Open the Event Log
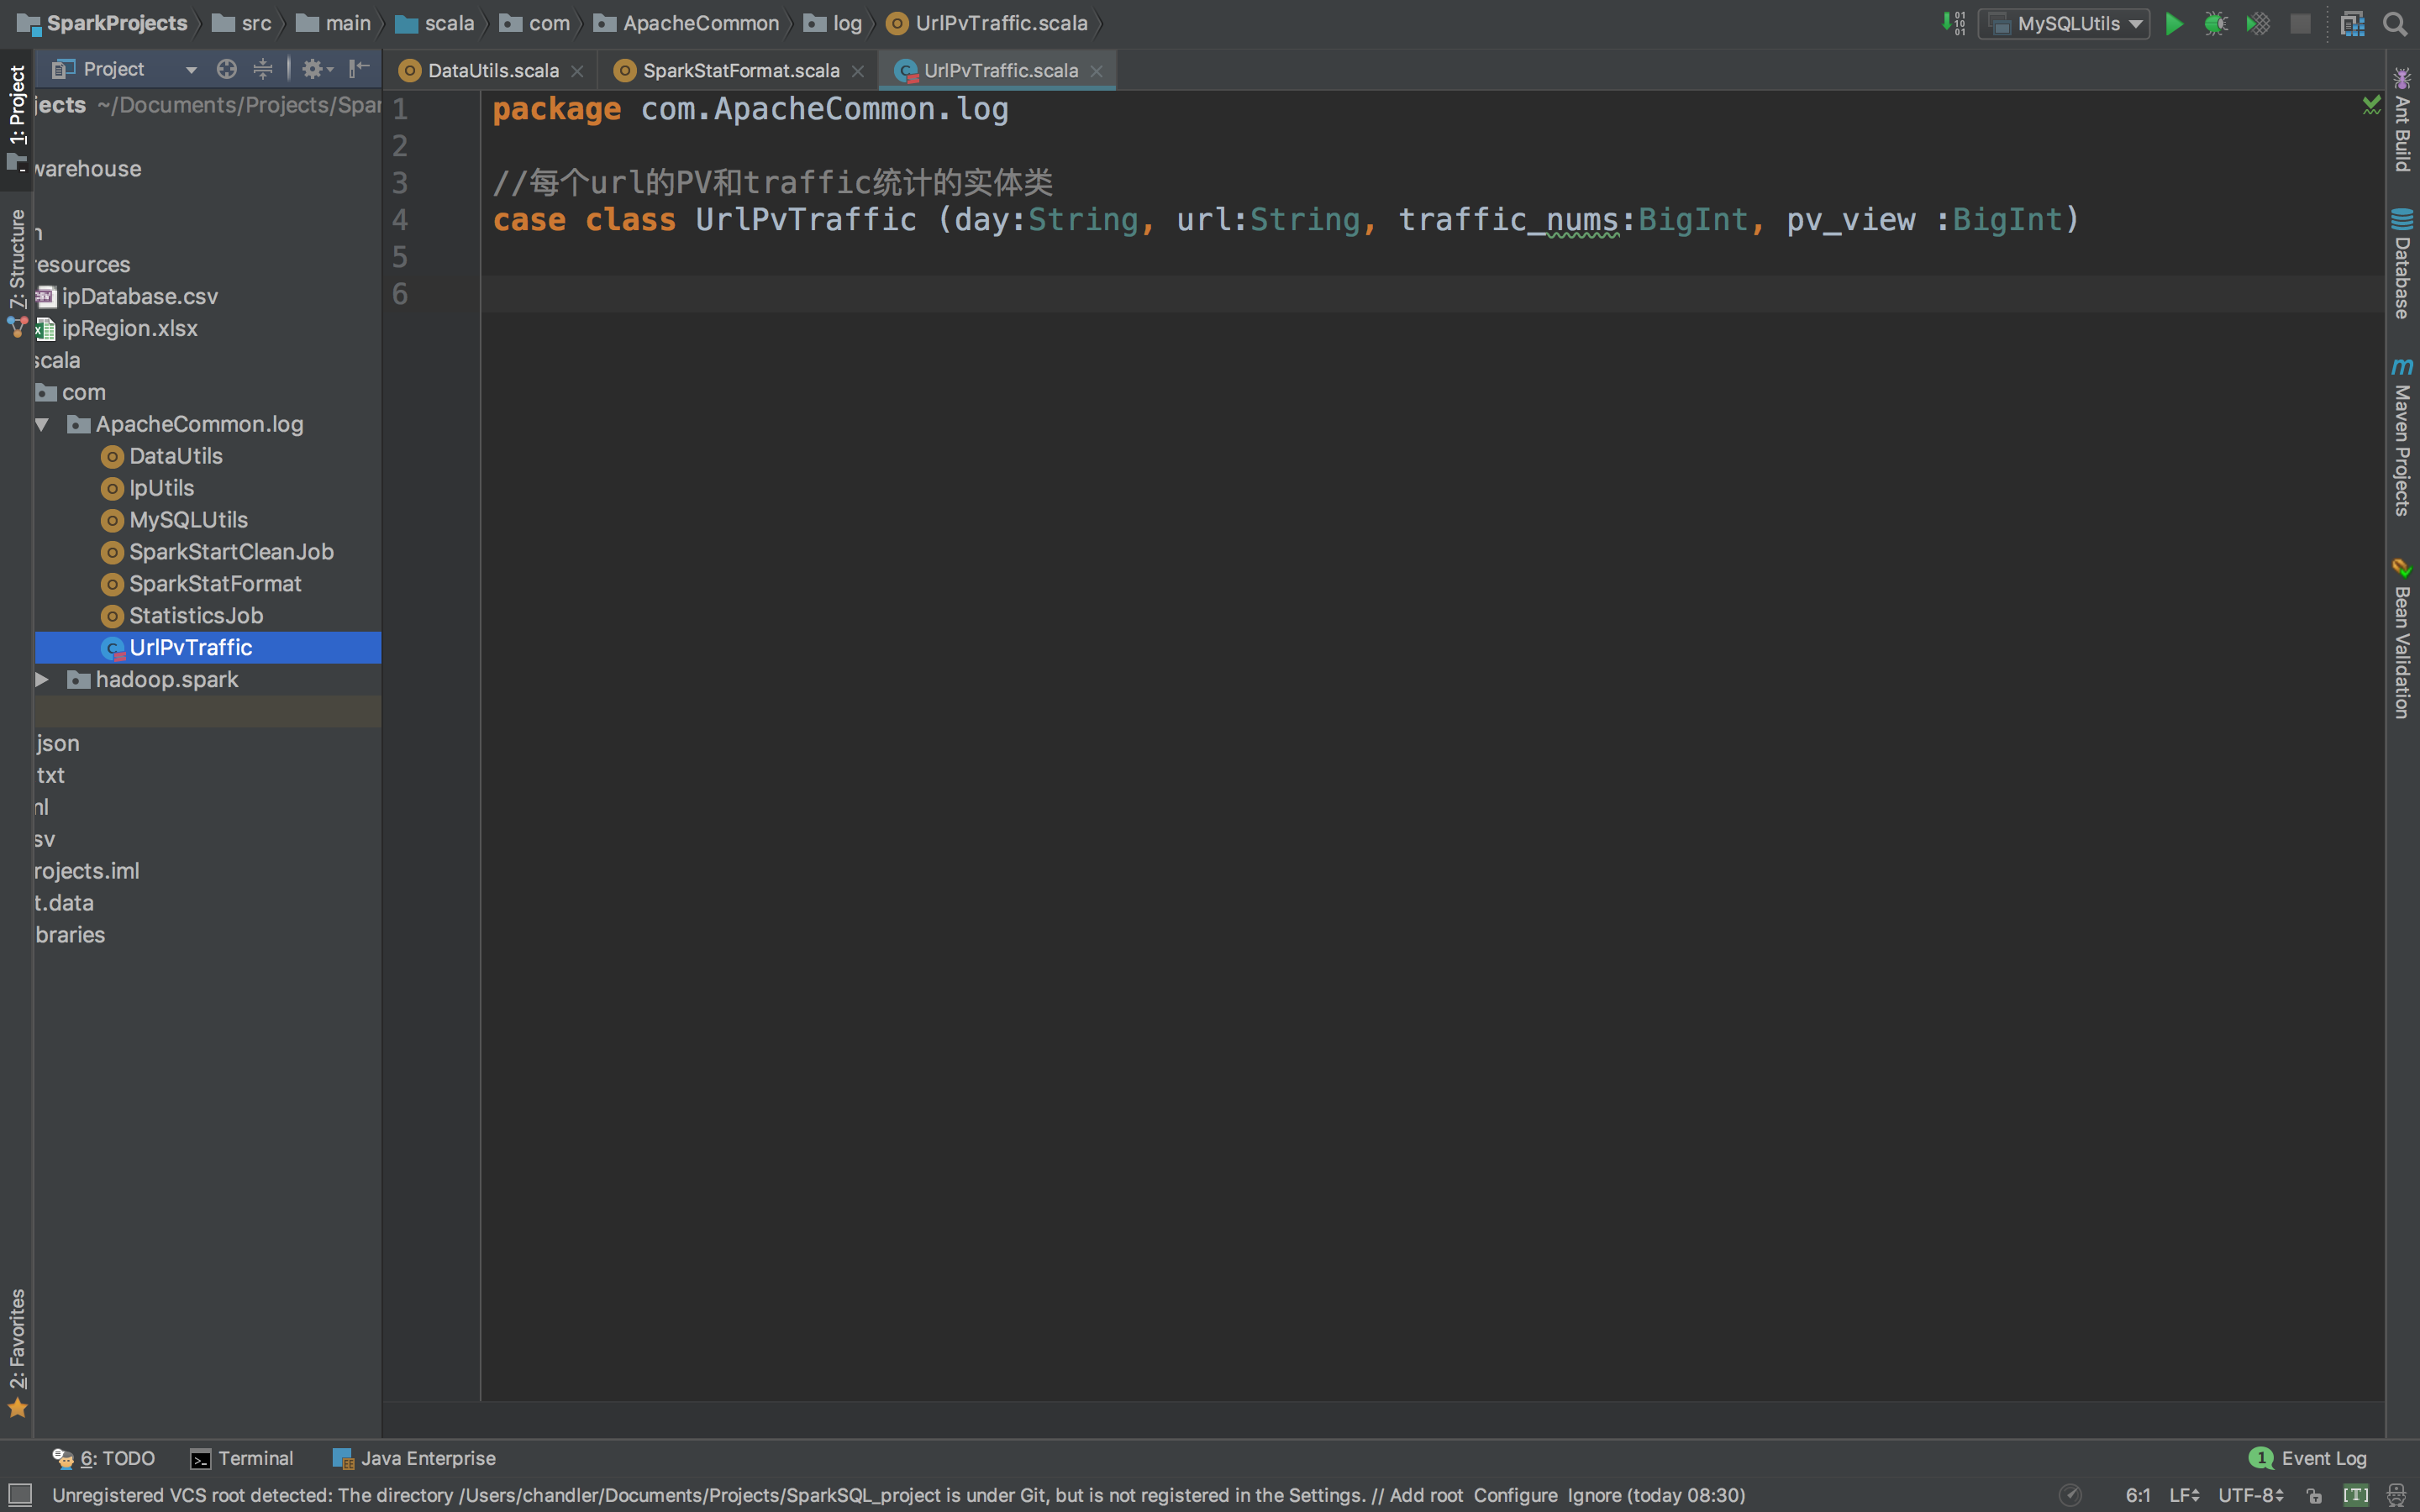The image size is (2420, 1512). pyautogui.click(x=2309, y=1459)
